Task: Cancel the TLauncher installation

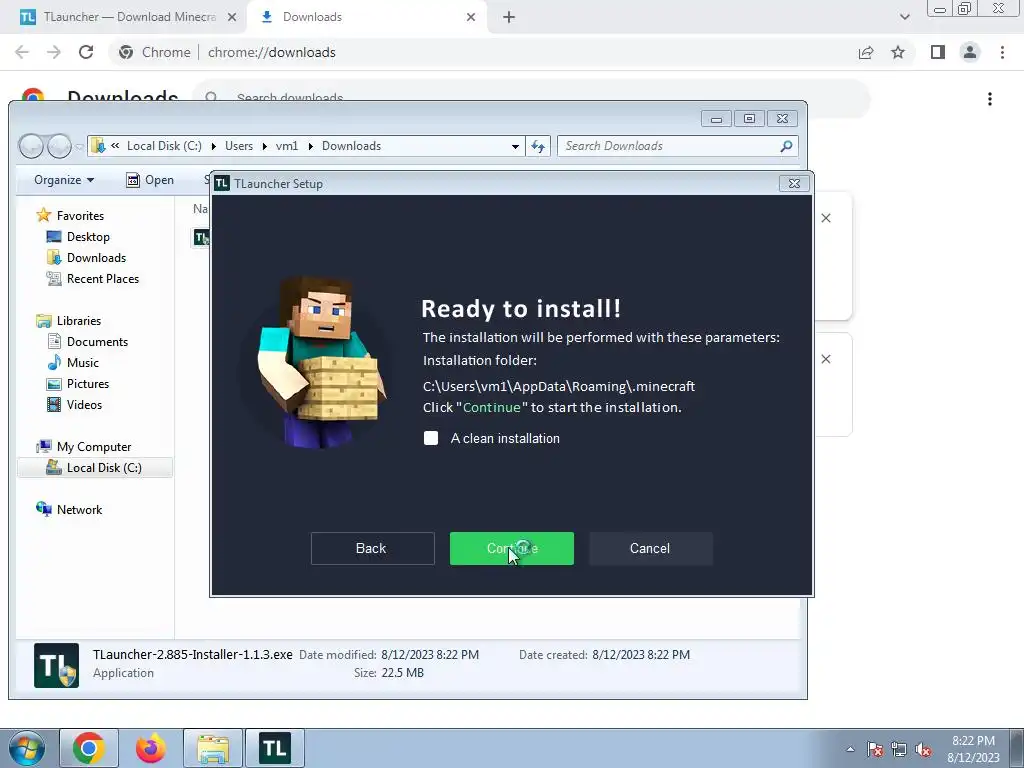Action: [x=650, y=549]
